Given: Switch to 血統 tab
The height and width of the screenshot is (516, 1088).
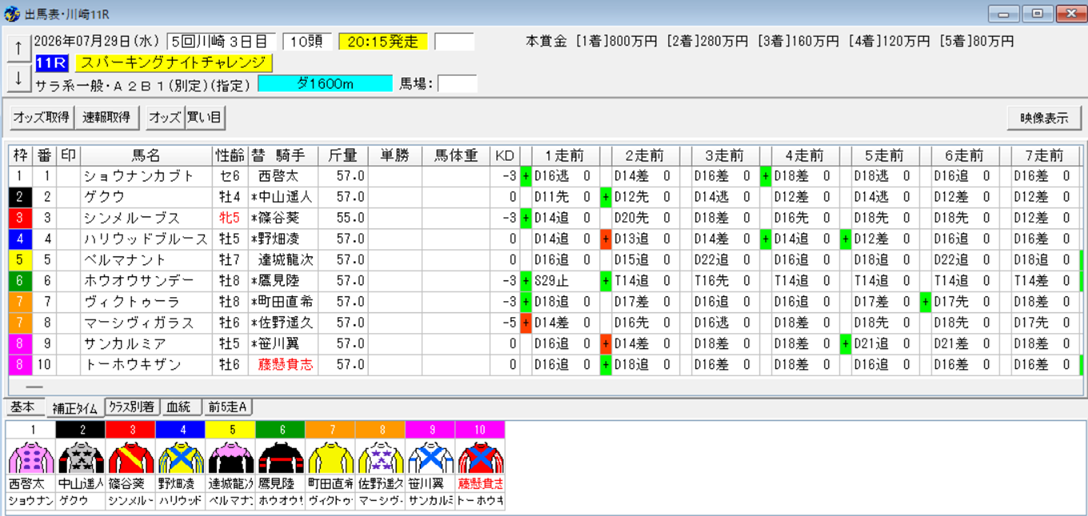Looking at the screenshot, I should 180,406.
